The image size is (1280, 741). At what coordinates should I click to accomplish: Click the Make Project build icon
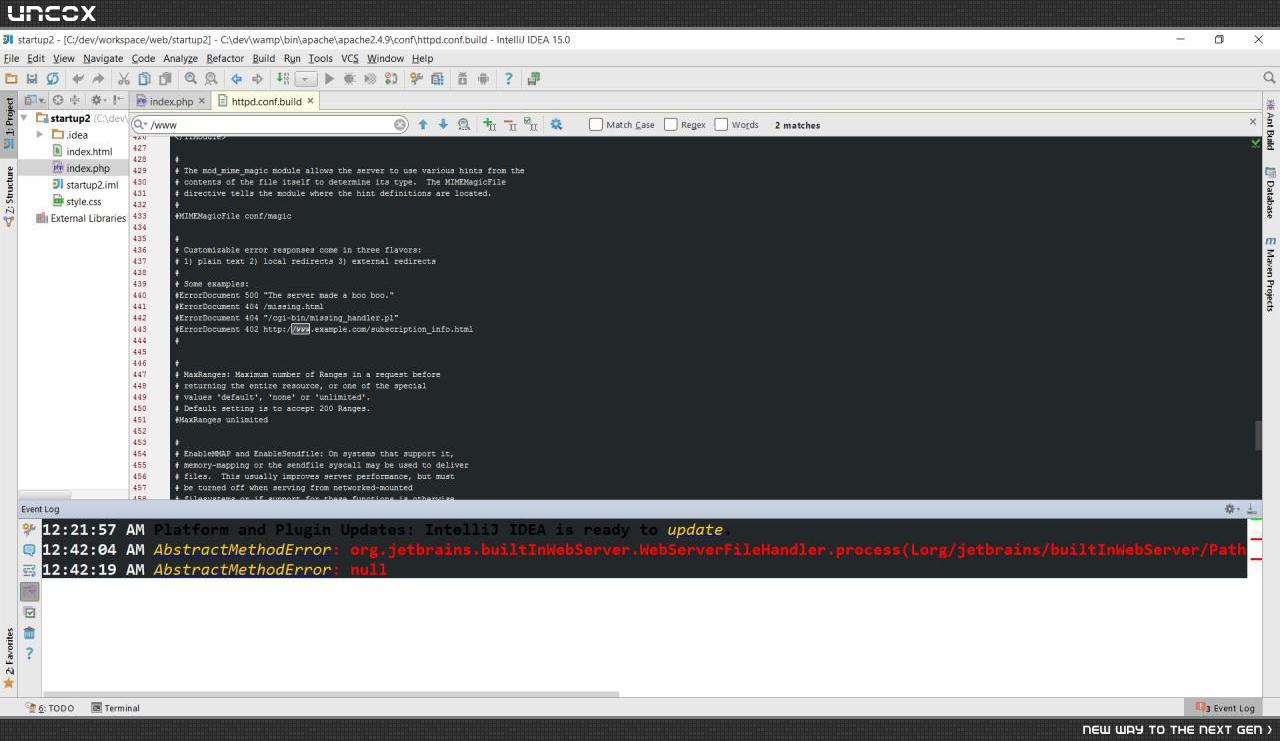[x=283, y=78]
